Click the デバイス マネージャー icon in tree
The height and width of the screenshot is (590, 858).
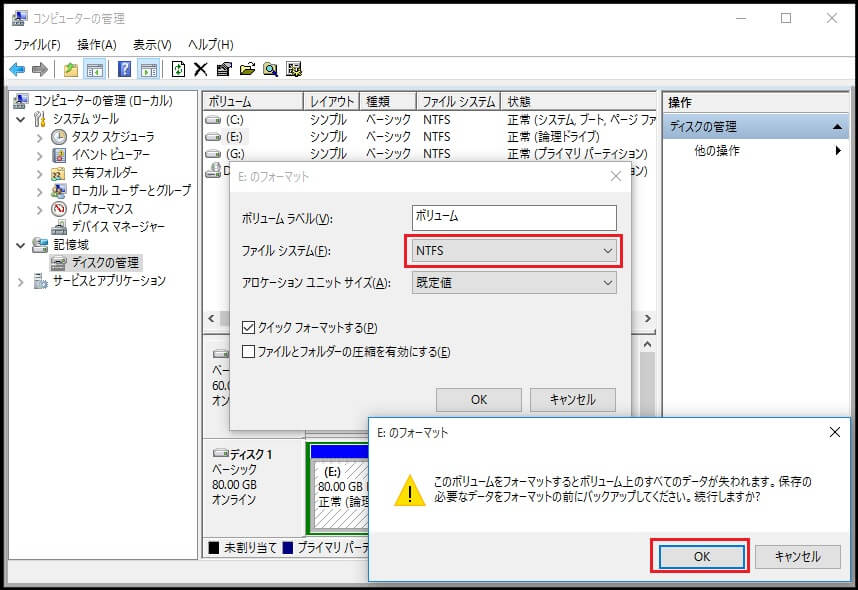tap(59, 227)
